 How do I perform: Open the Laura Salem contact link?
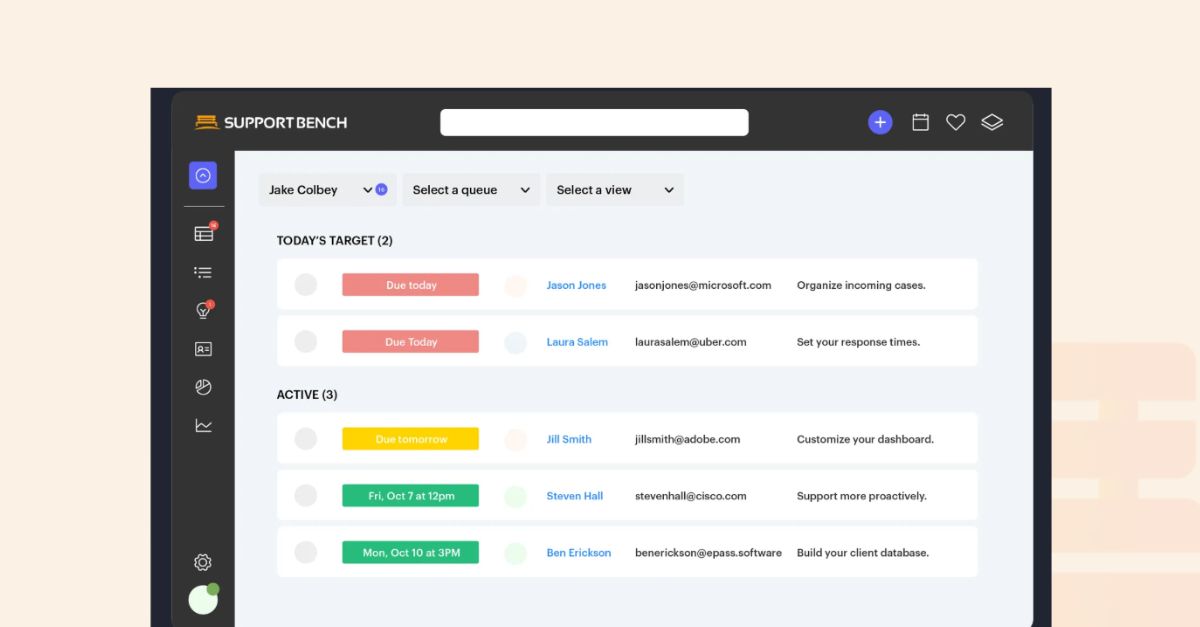click(577, 342)
